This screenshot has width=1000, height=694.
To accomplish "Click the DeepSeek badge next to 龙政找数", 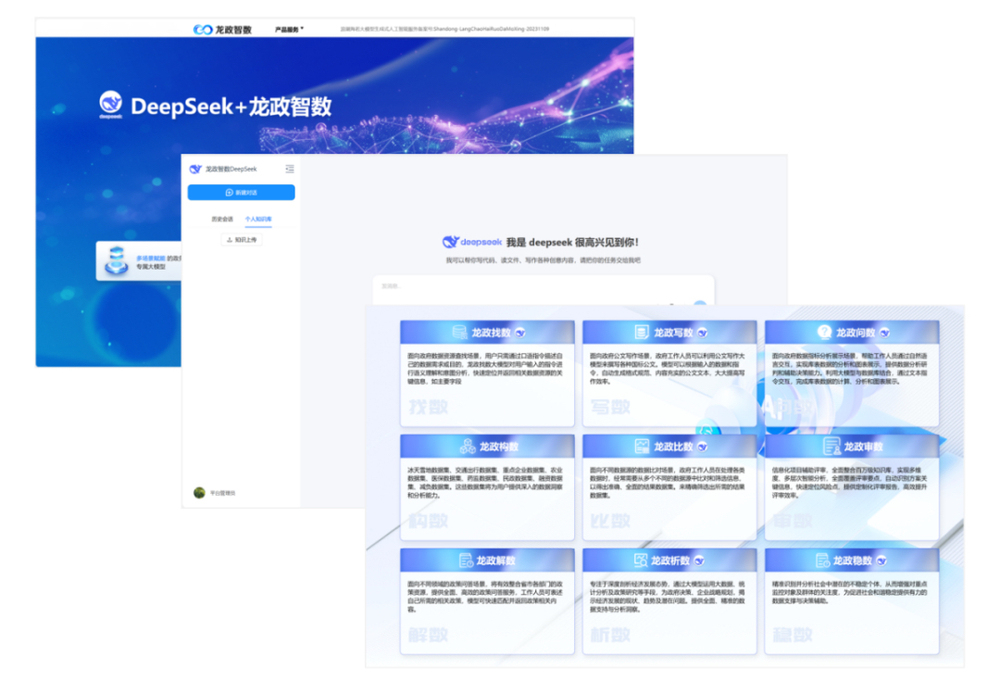I will click(x=520, y=332).
